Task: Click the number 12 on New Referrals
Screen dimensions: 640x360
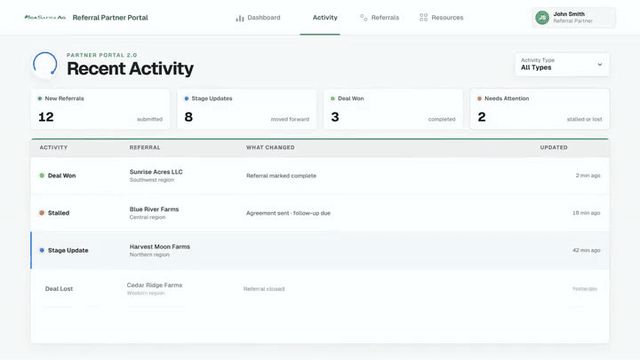Action: 46,117
